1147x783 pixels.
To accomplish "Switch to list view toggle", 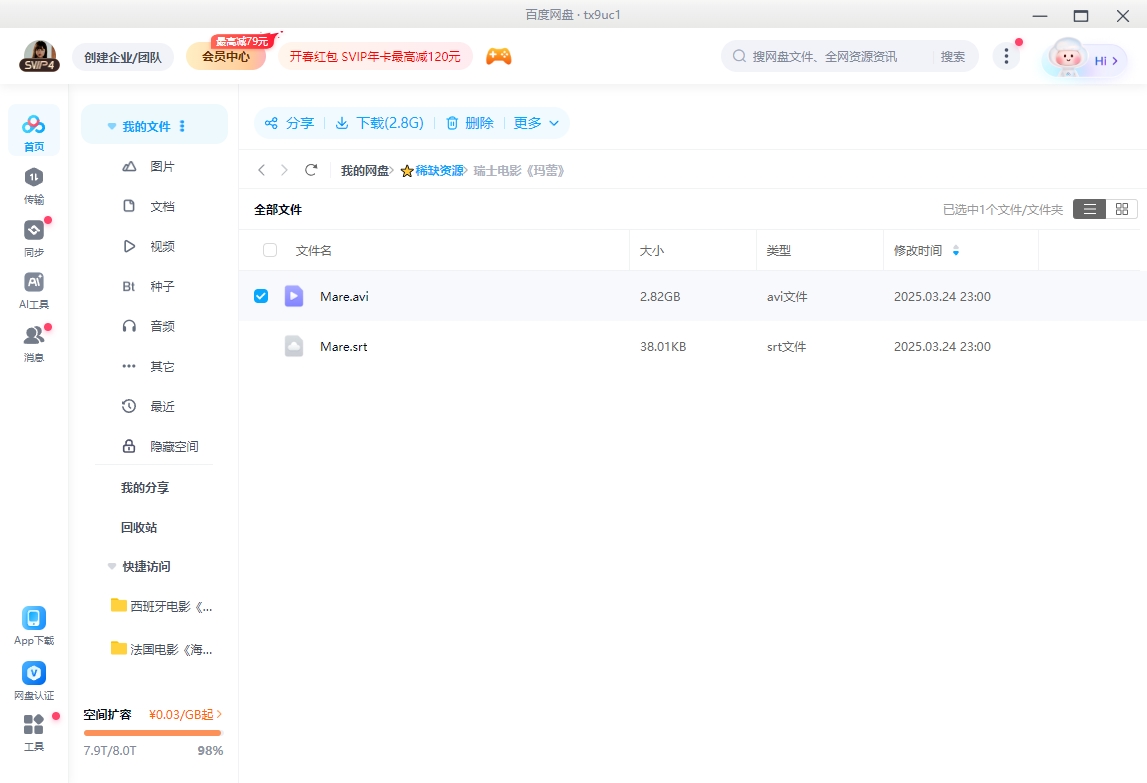I will tap(1090, 209).
